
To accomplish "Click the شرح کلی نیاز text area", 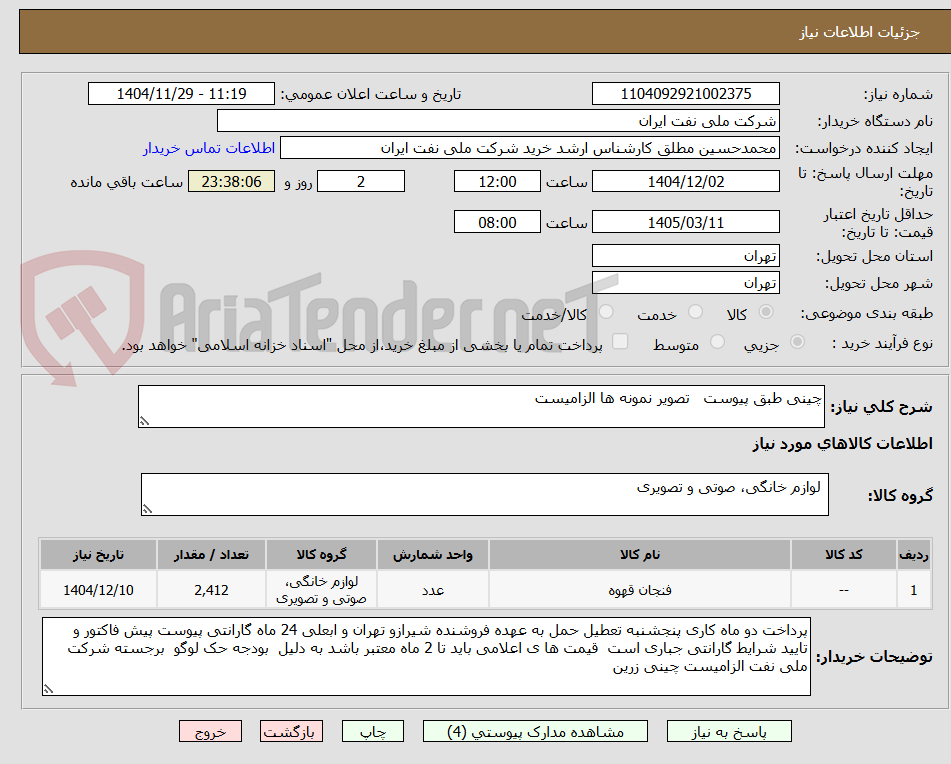I will 481,406.
